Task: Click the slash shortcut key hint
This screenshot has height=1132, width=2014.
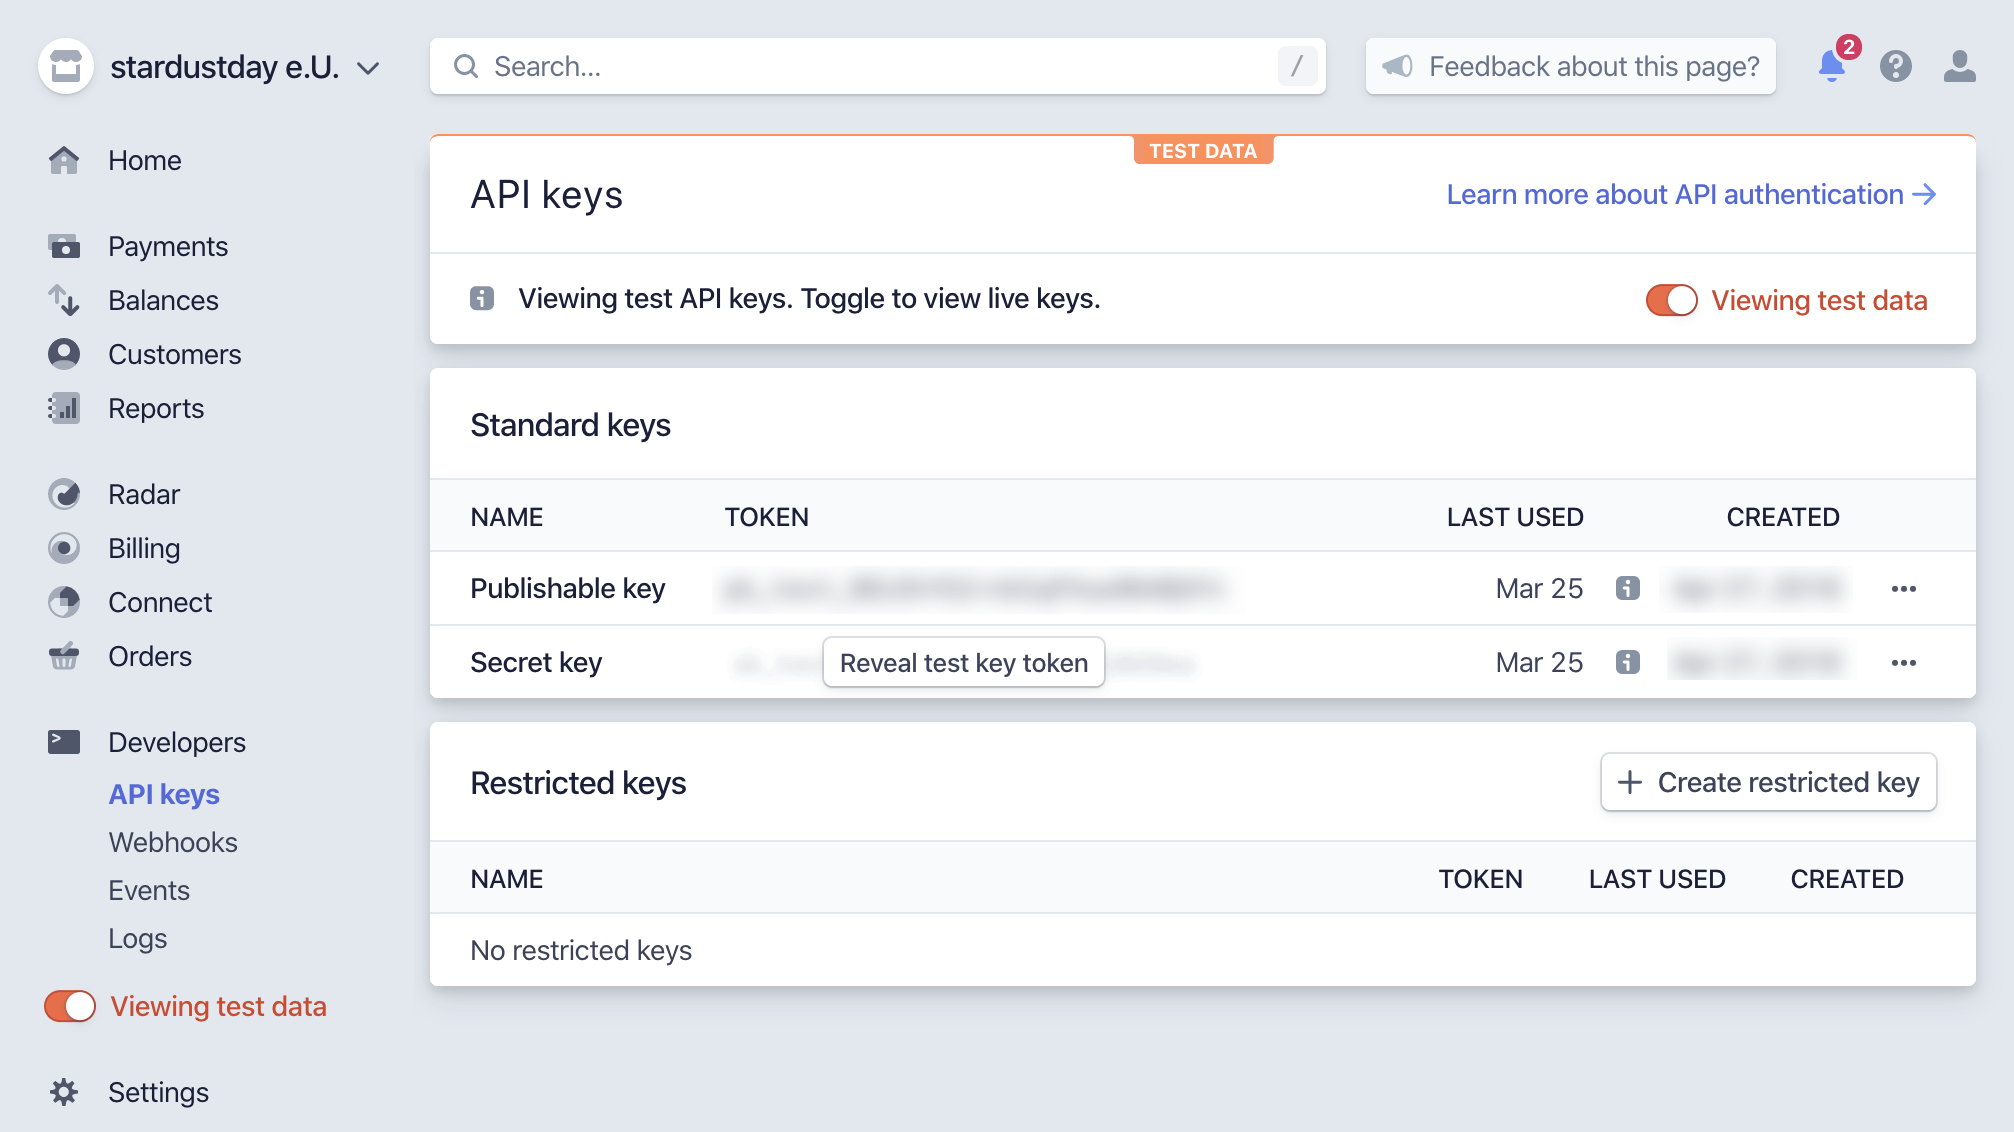Action: coord(1297,66)
